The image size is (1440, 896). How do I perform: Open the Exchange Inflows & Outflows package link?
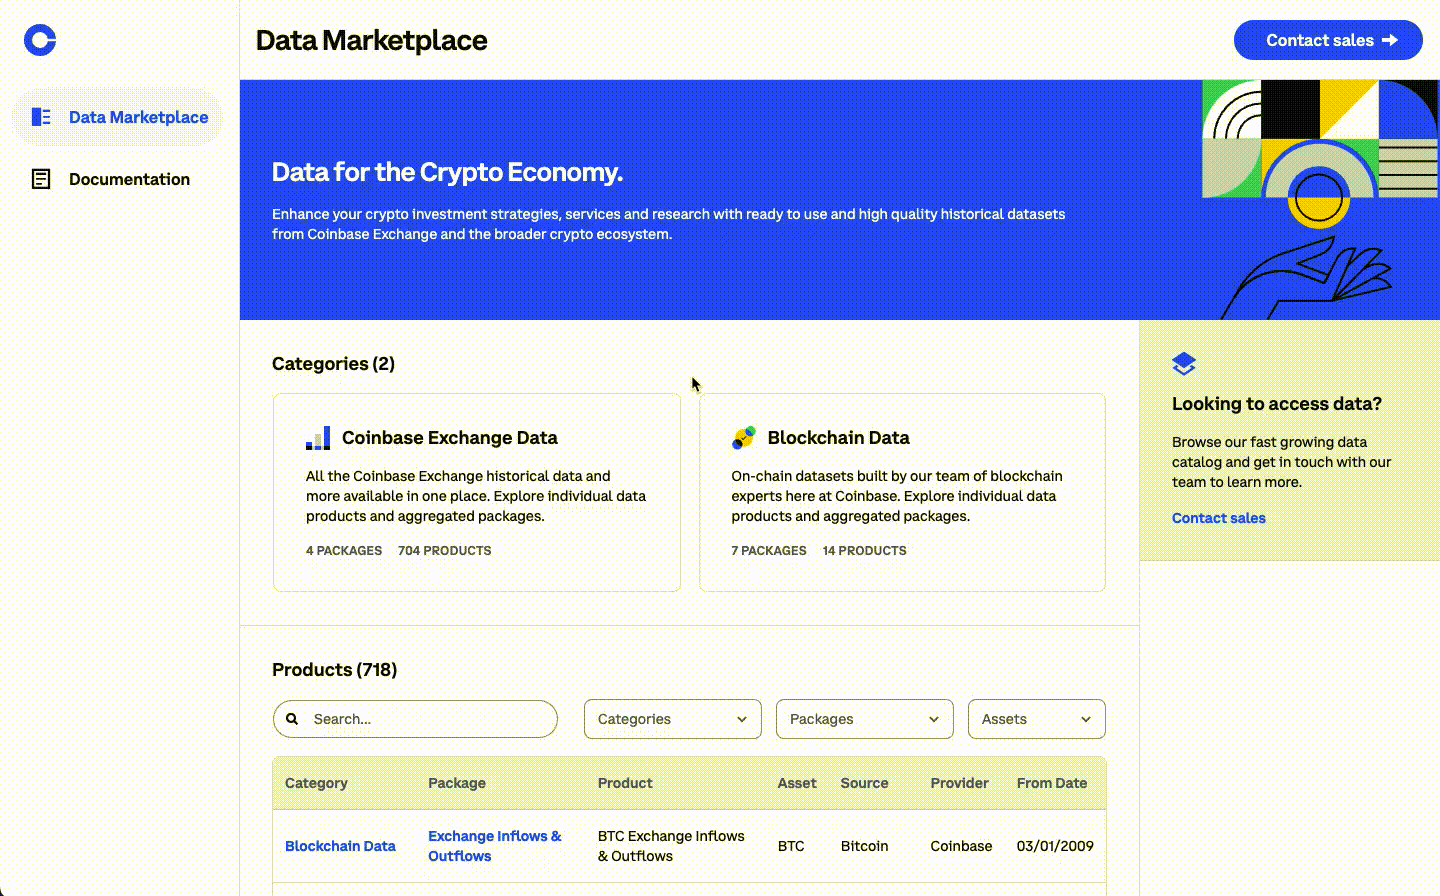point(495,846)
